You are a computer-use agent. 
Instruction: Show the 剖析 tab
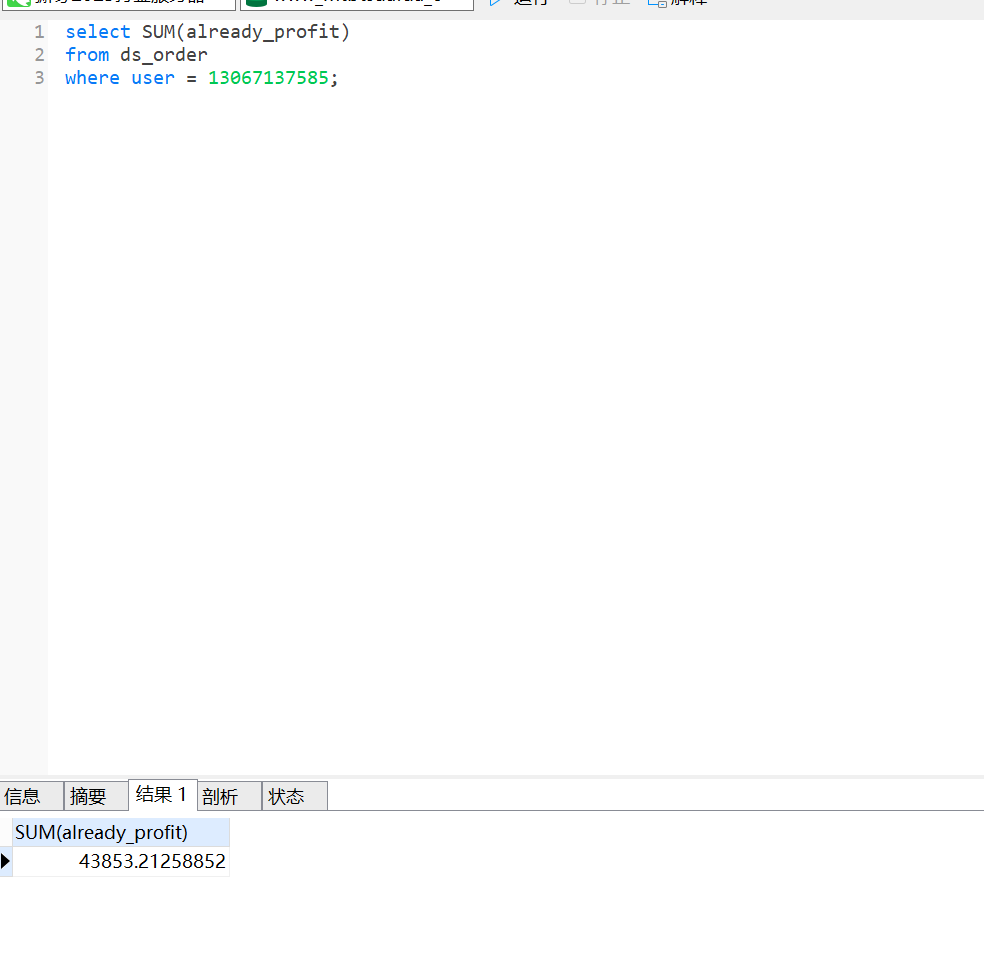(x=220, y=796)
